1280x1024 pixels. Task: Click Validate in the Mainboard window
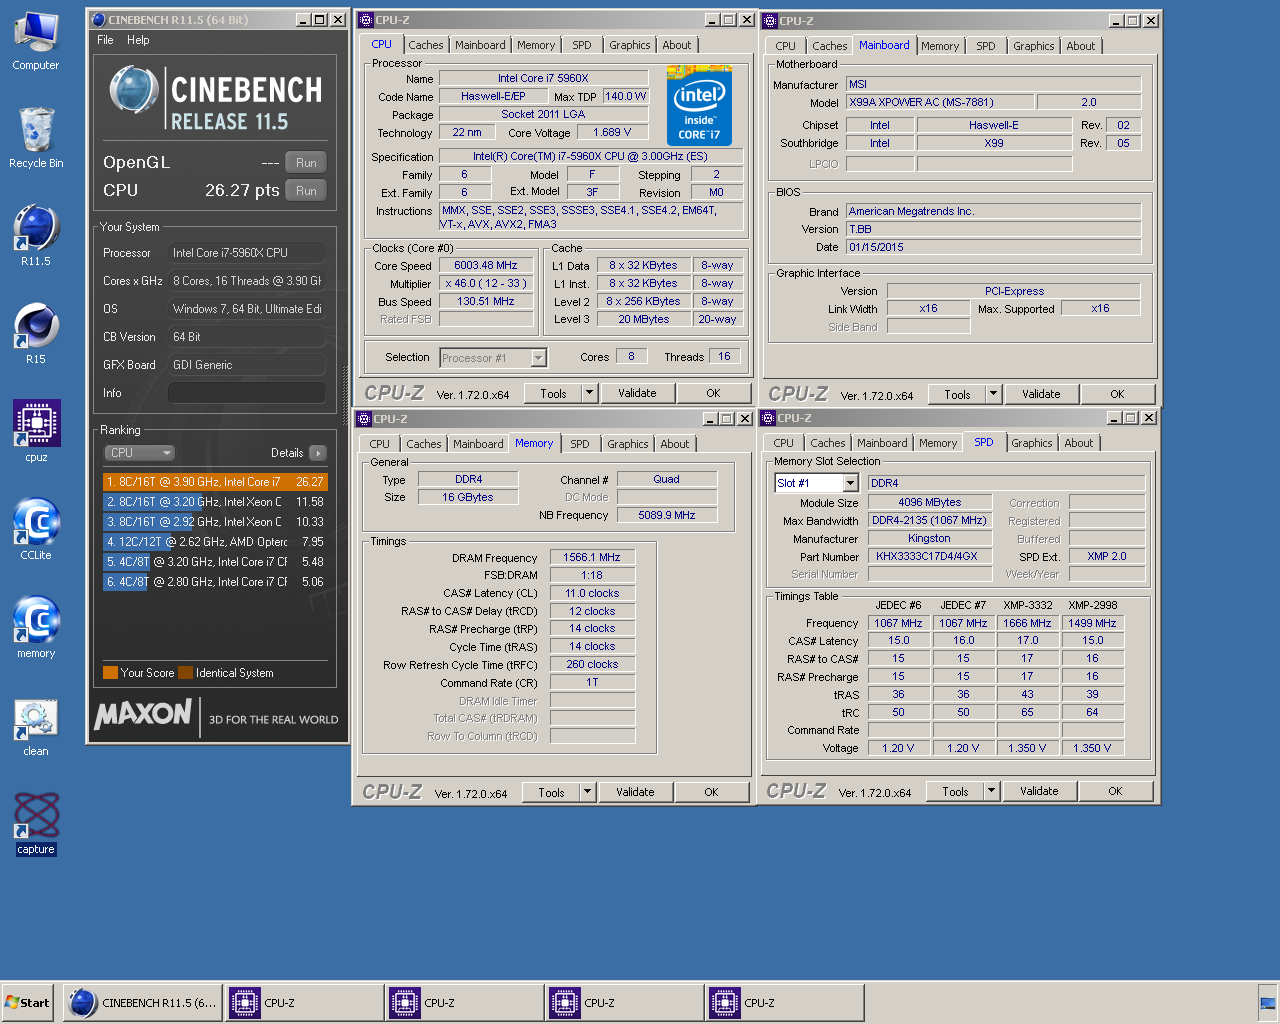(x=1041, y=394)
